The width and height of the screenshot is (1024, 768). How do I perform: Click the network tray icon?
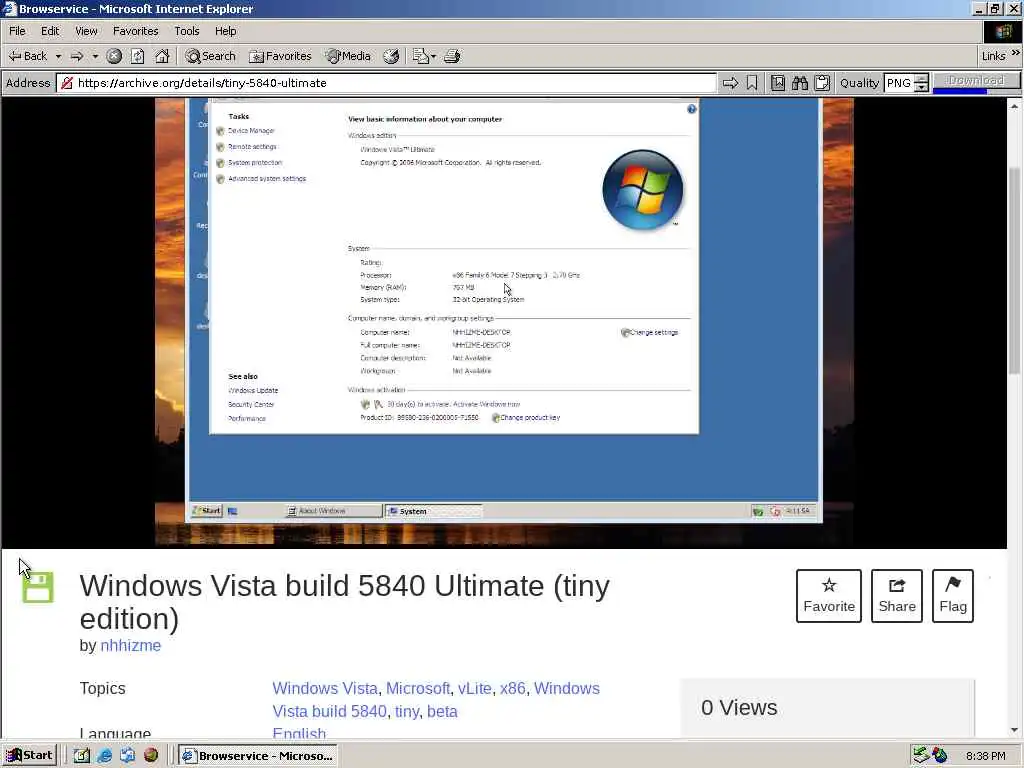click(x=920, y=756)
